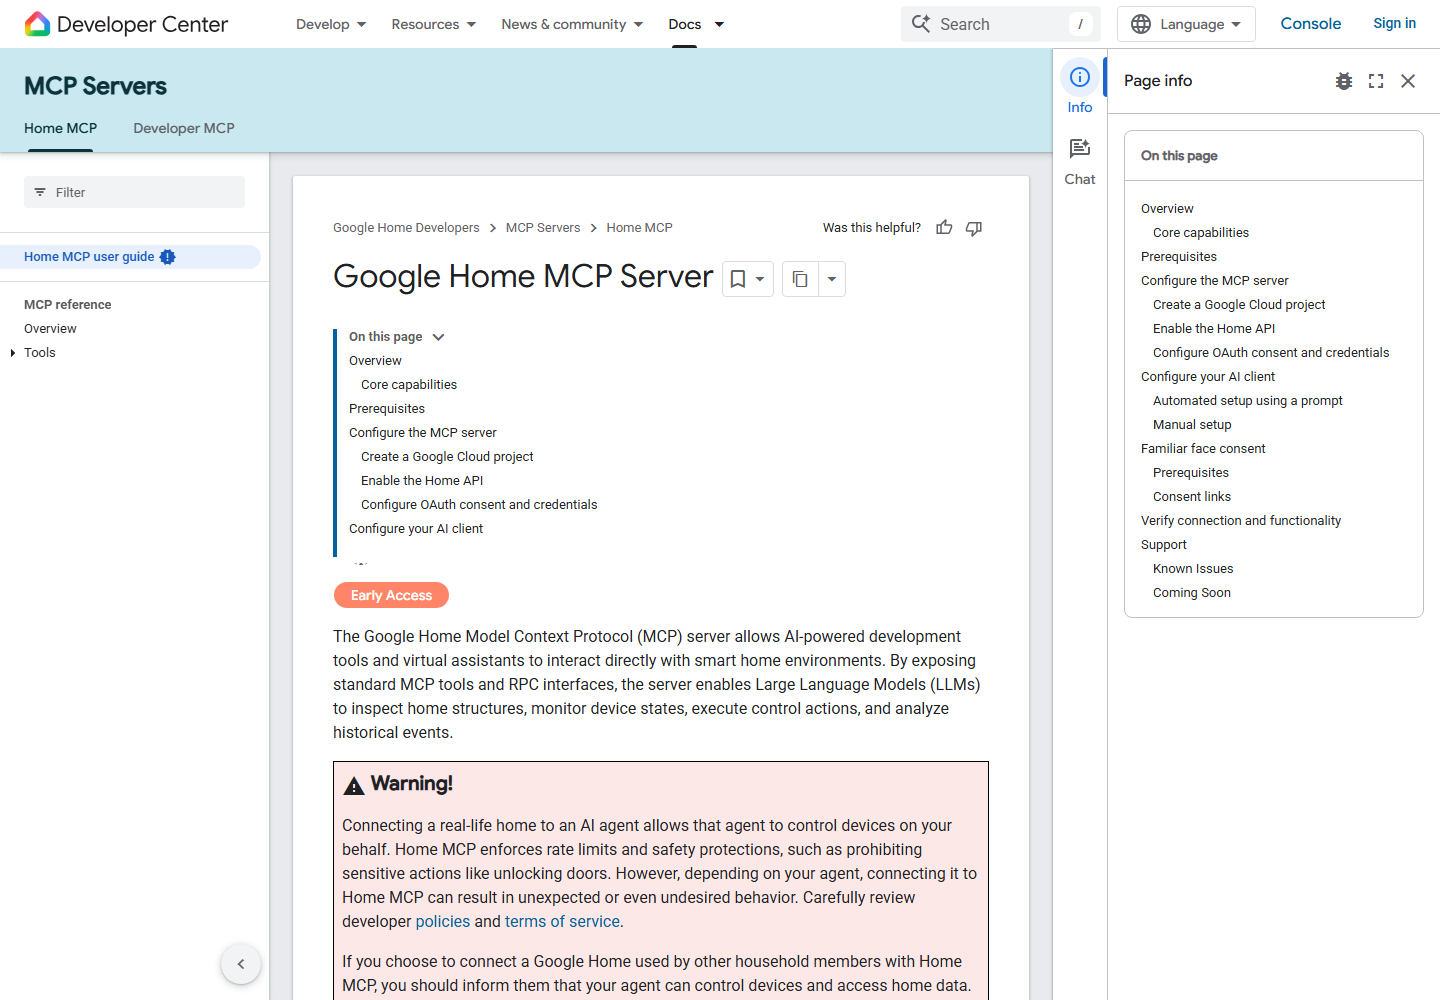This screenshot has height=1000, width=1440.
Task: Expand the Docs dropdown arrow
Action: pos(719,24)
